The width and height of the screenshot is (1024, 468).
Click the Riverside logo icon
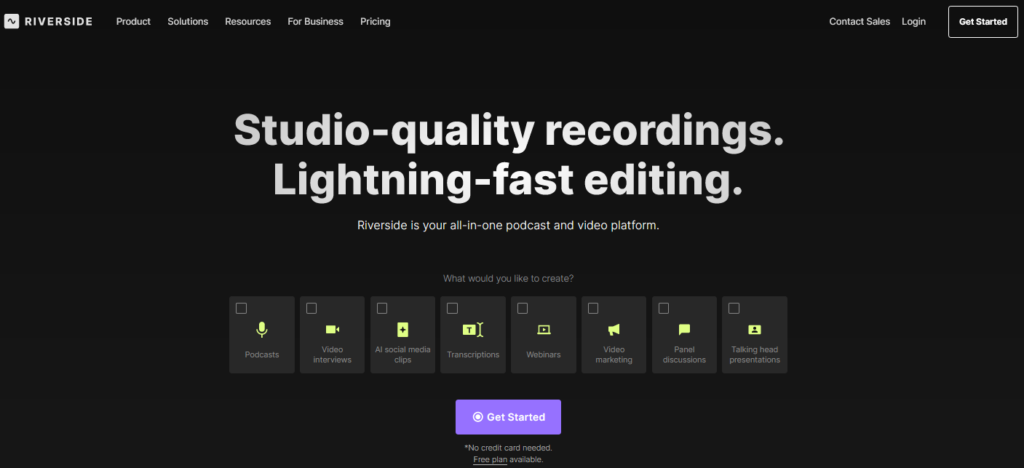(12, 22)
